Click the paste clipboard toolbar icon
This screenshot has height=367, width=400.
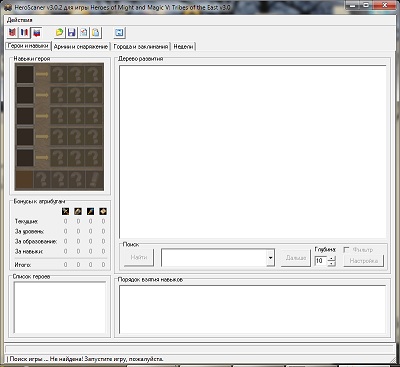96,32
